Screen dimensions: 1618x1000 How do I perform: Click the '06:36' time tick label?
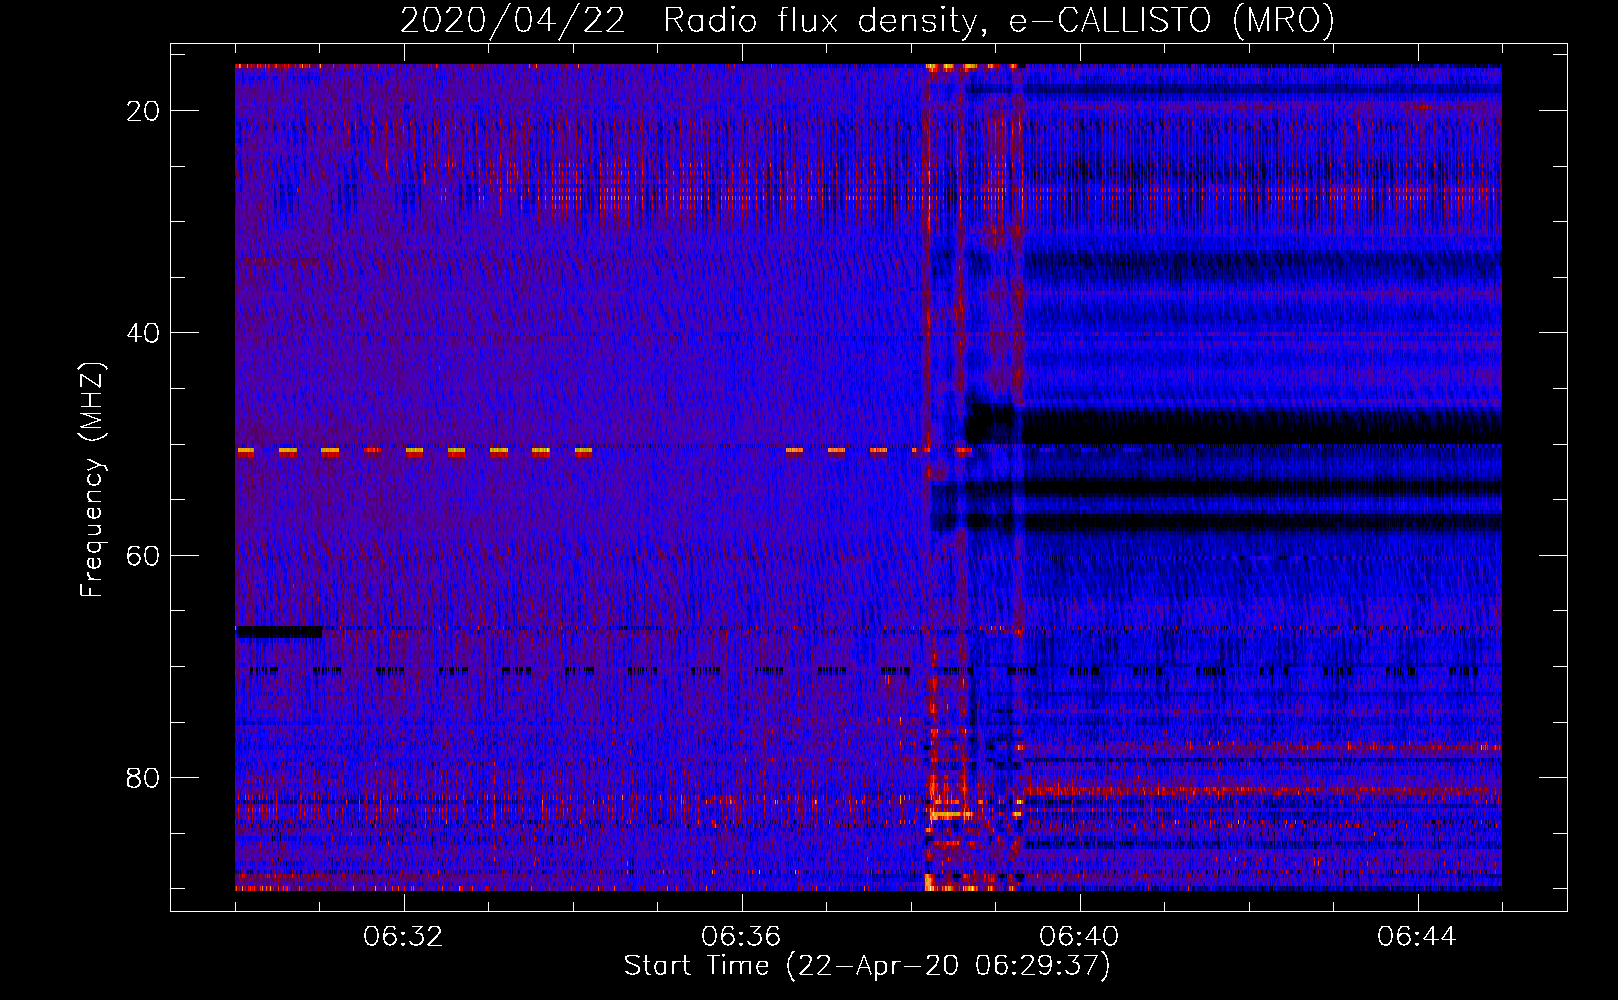pos(741,937)
